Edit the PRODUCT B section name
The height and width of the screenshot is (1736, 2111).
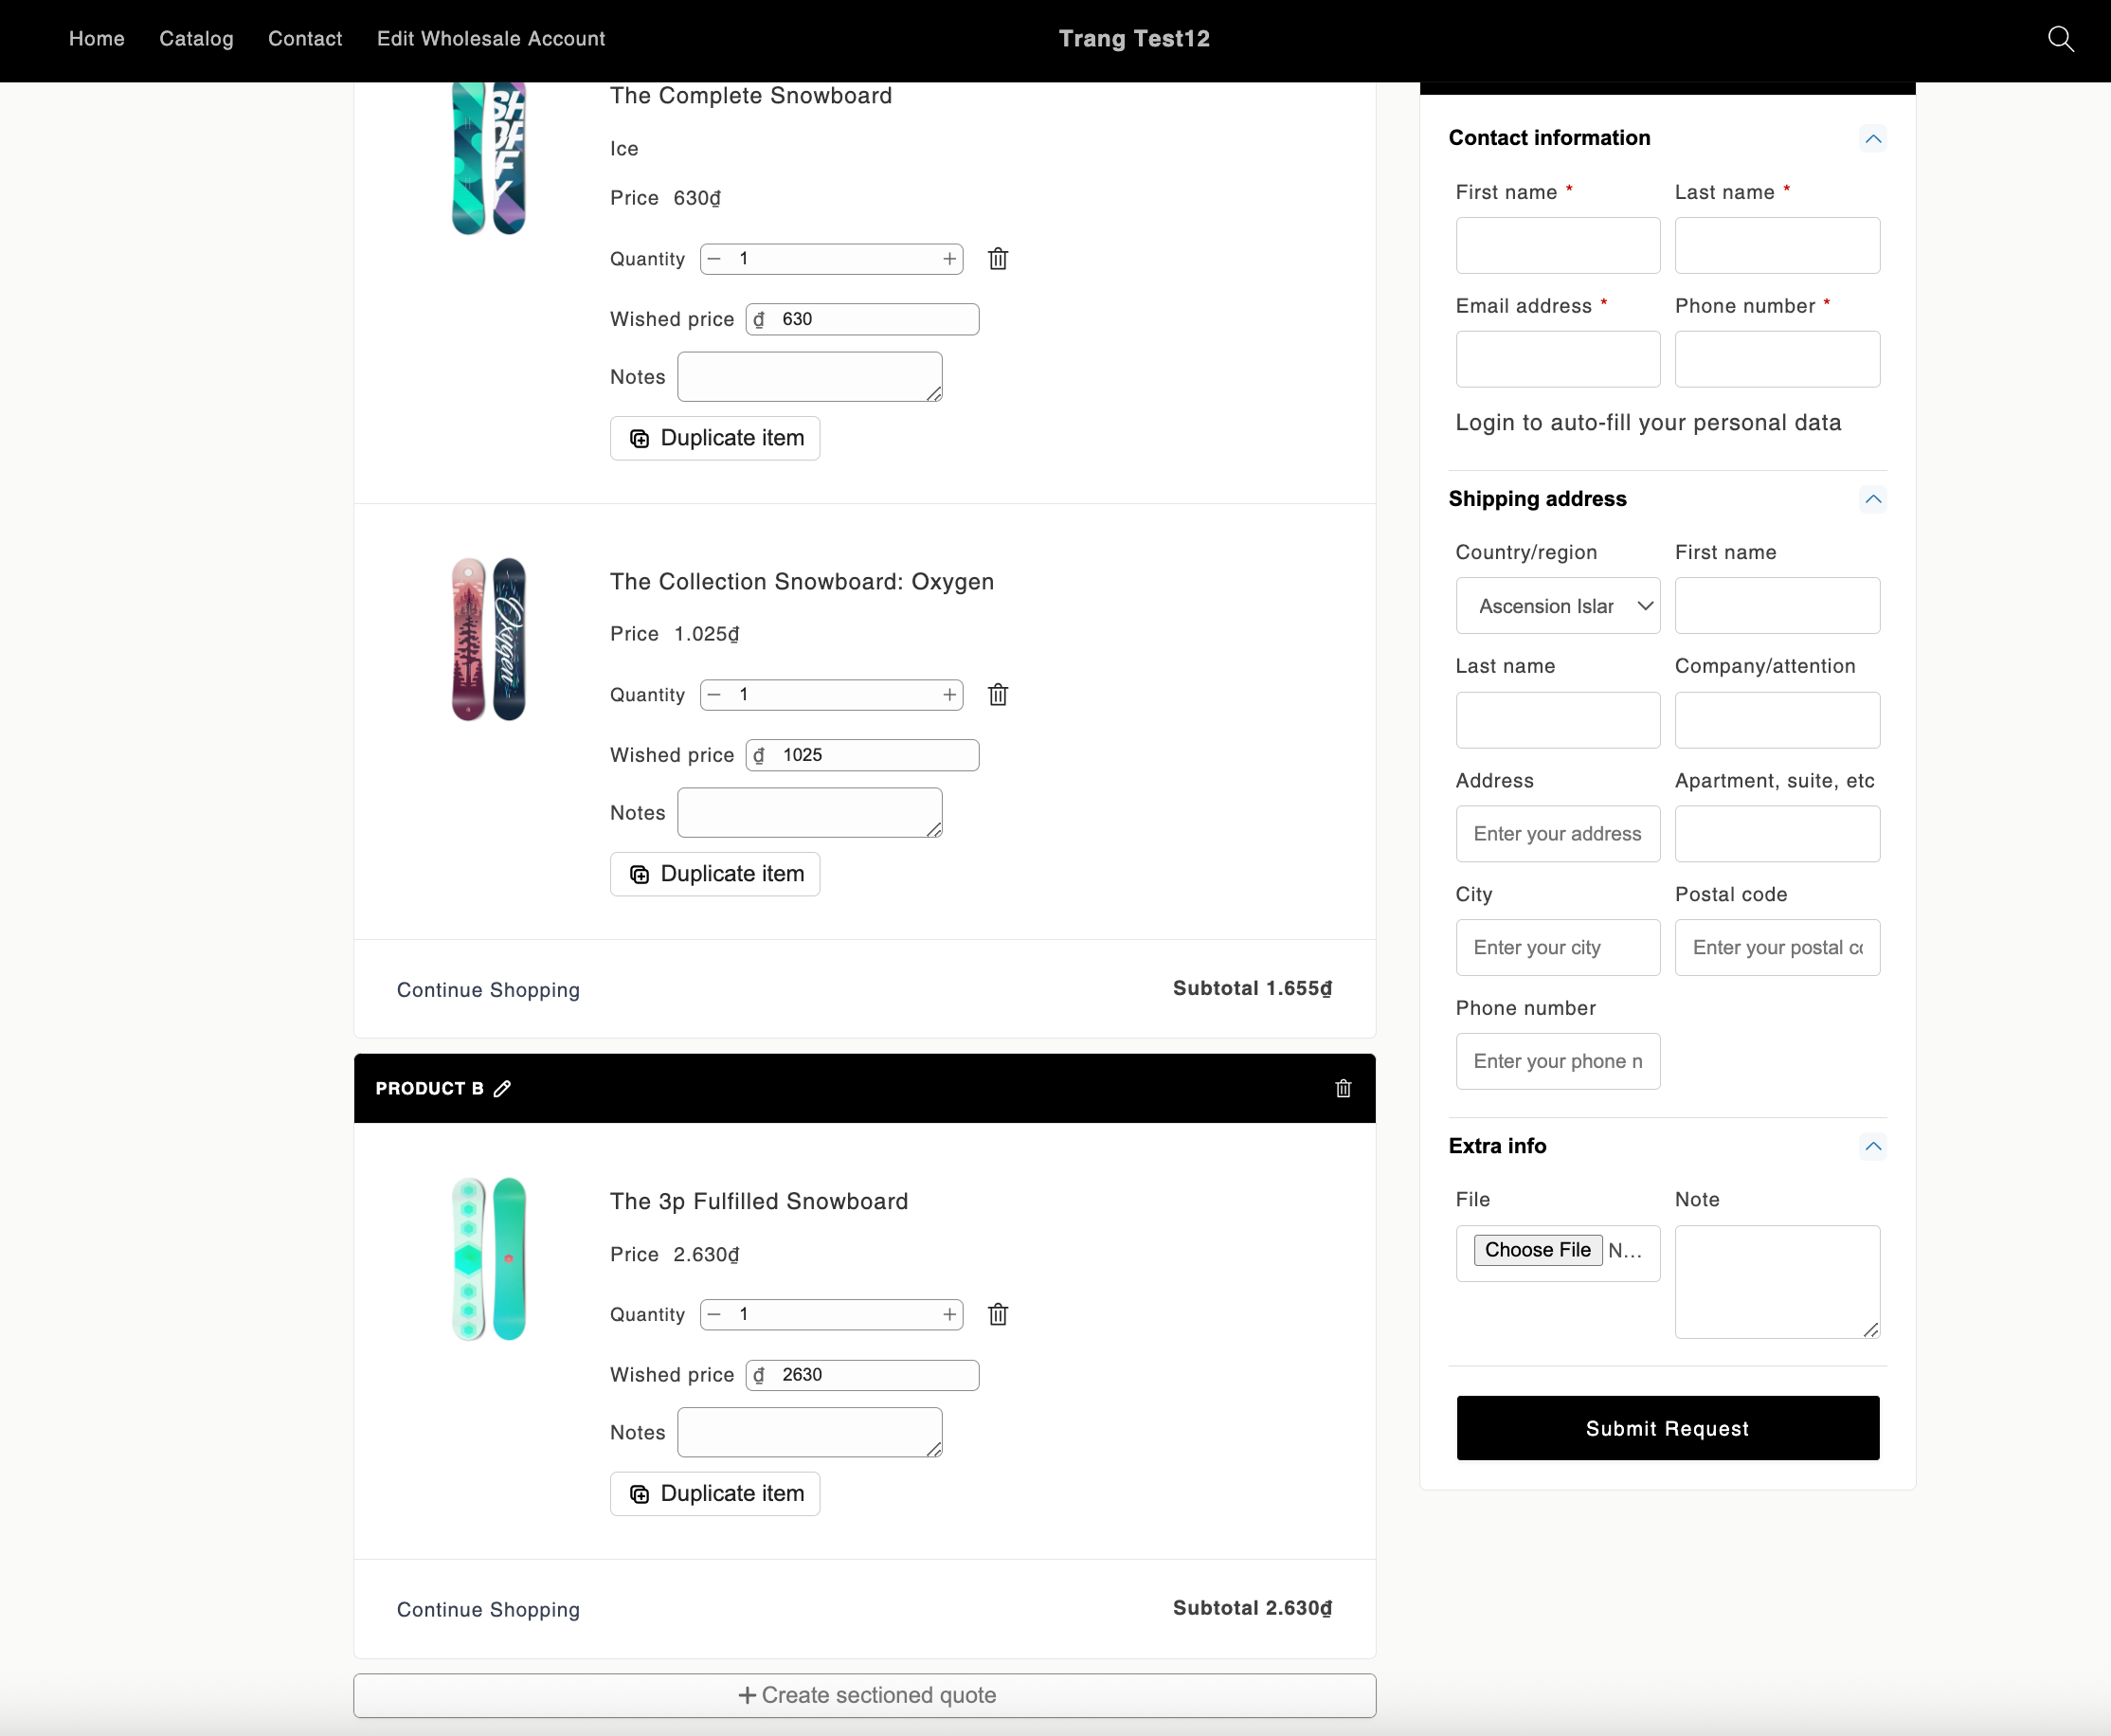coord(502,1088)
